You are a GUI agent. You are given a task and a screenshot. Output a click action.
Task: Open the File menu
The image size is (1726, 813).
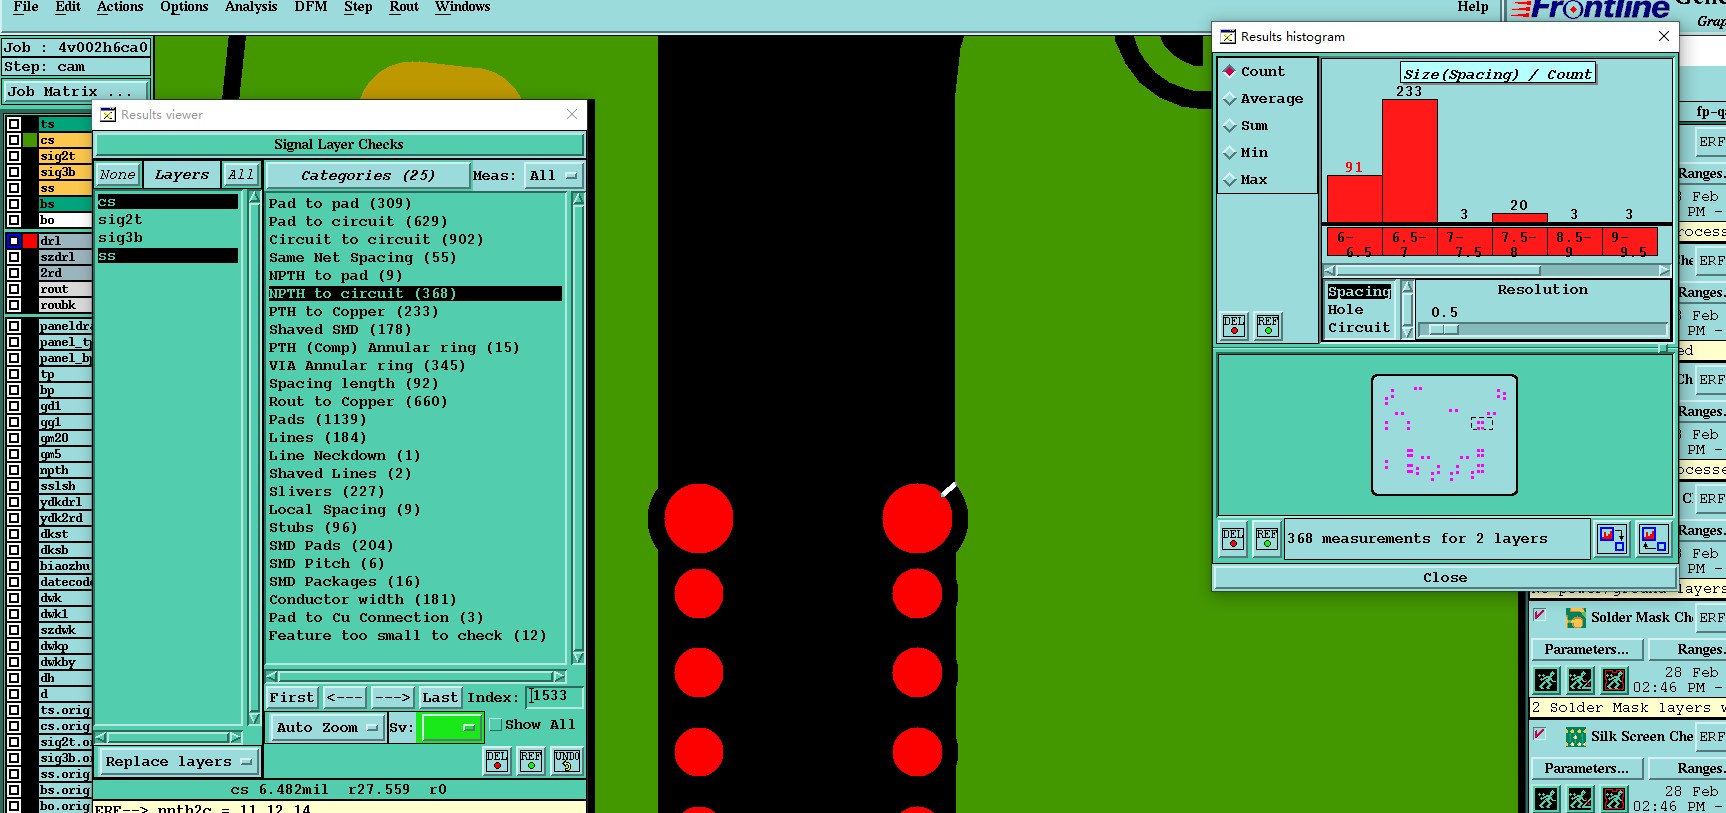click(x=26, y=7)
